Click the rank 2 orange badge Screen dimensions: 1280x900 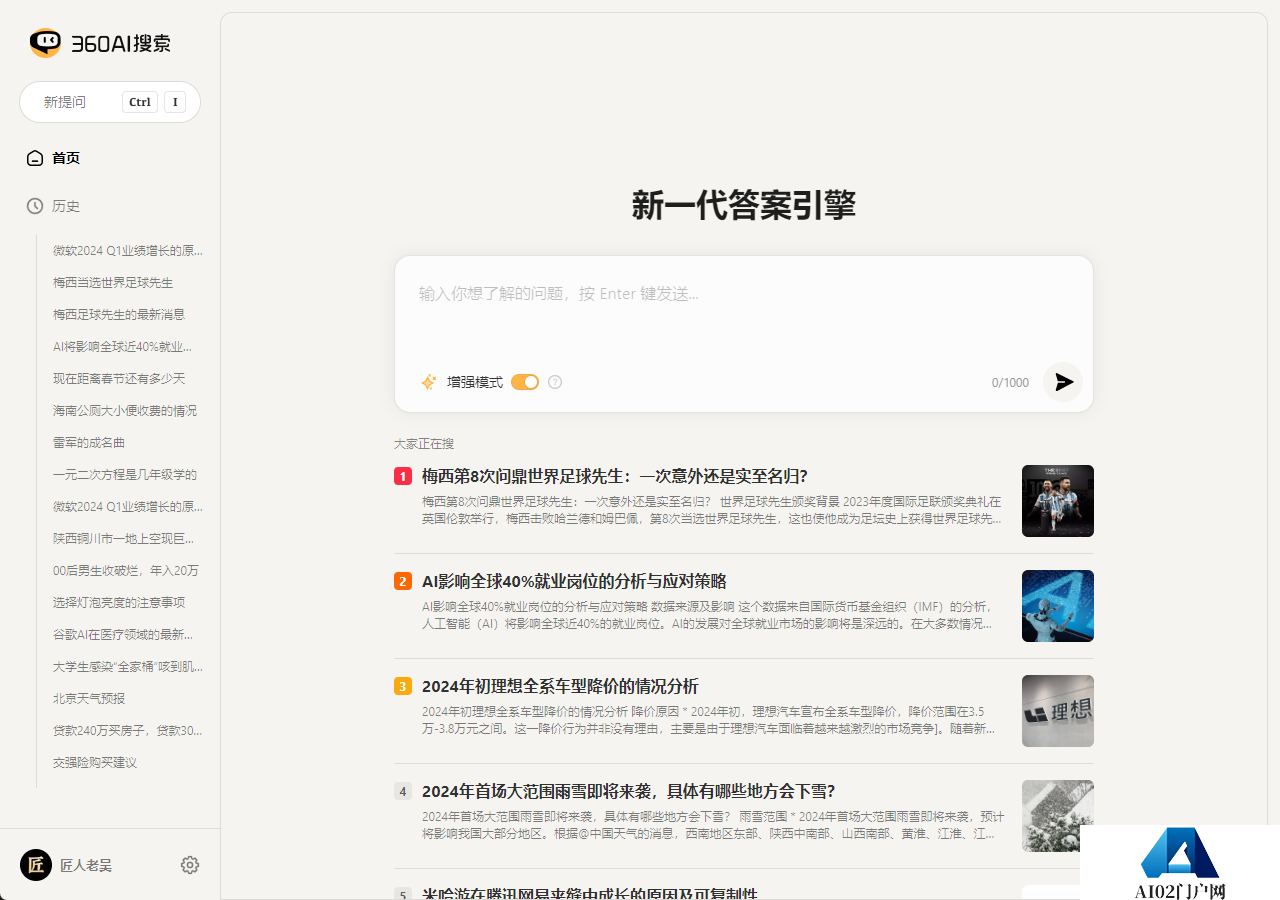pyautogui.click(x=403, y=581)
